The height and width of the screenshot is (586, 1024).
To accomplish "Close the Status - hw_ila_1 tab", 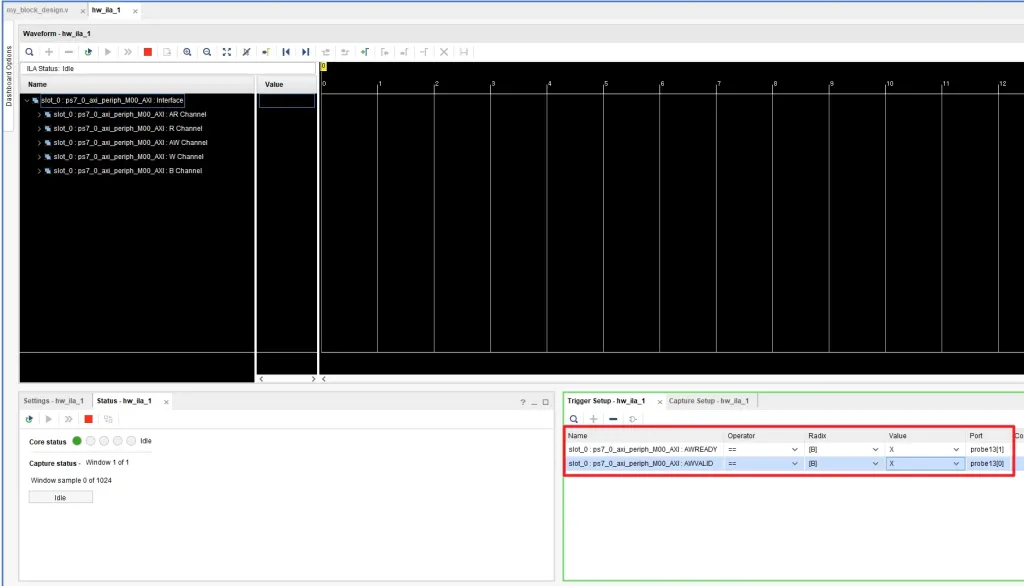I will pos(166,402).
